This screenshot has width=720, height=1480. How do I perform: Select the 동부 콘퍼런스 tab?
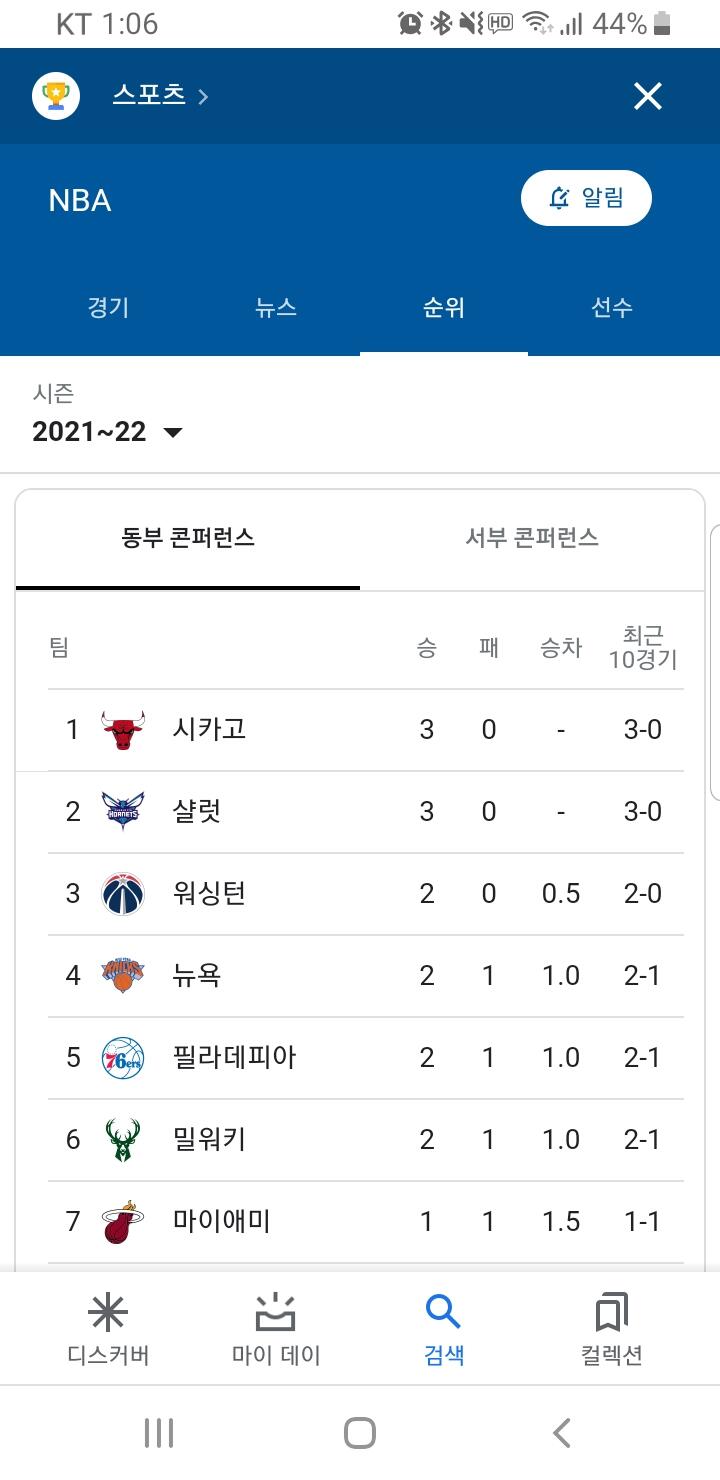point(188,538)
